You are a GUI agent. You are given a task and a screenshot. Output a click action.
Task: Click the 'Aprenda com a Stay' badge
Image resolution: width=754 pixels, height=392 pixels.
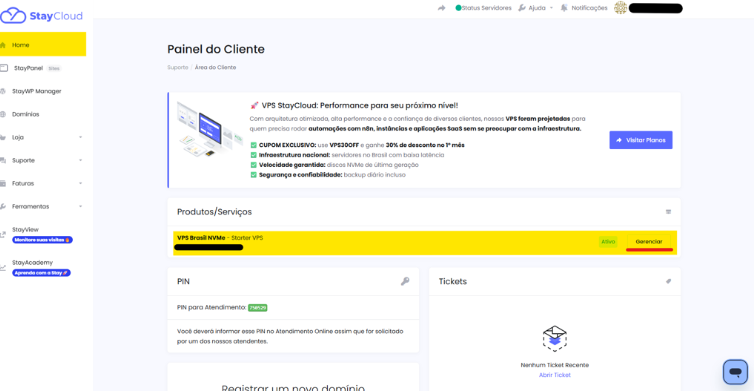[x=41, y=273]
